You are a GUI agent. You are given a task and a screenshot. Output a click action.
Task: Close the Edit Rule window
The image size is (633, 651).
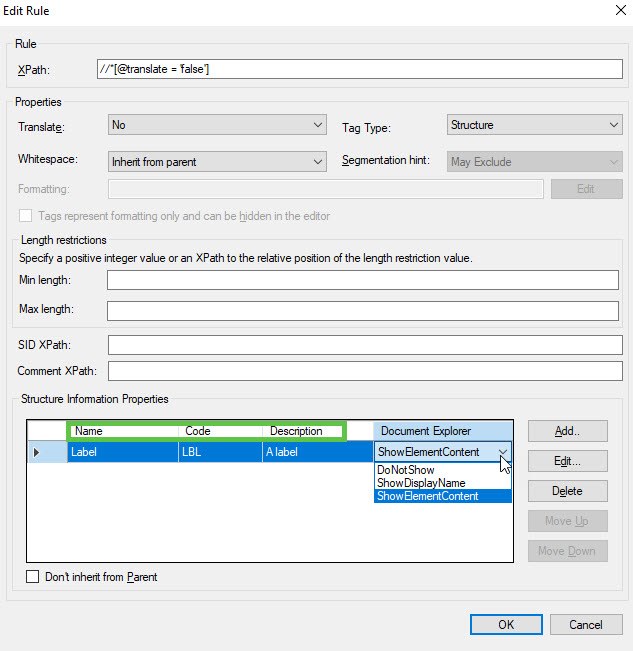[x=621, y=10]
